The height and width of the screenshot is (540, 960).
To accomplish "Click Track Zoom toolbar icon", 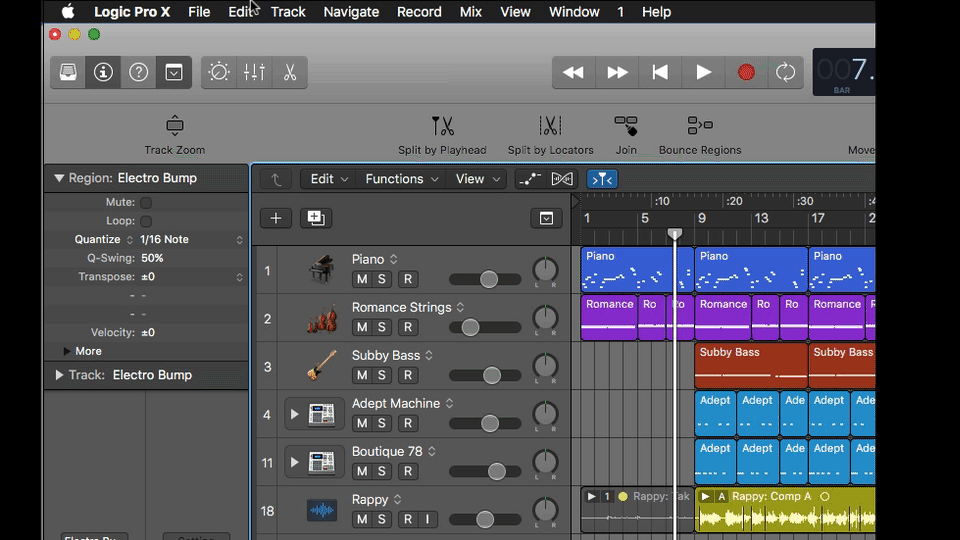I will 174,126.
